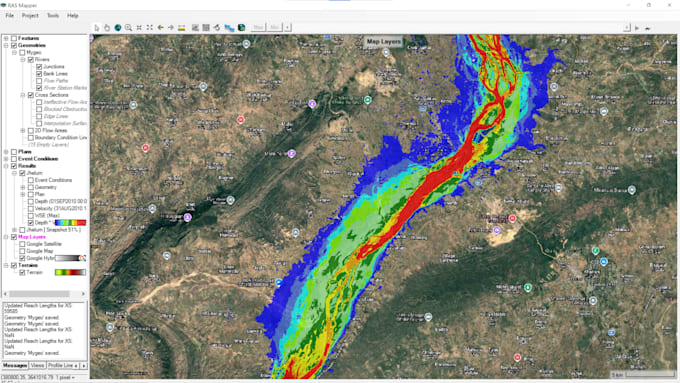Click the Min button in toolbar
Screen dimensions: 680x383
(275, 28)
